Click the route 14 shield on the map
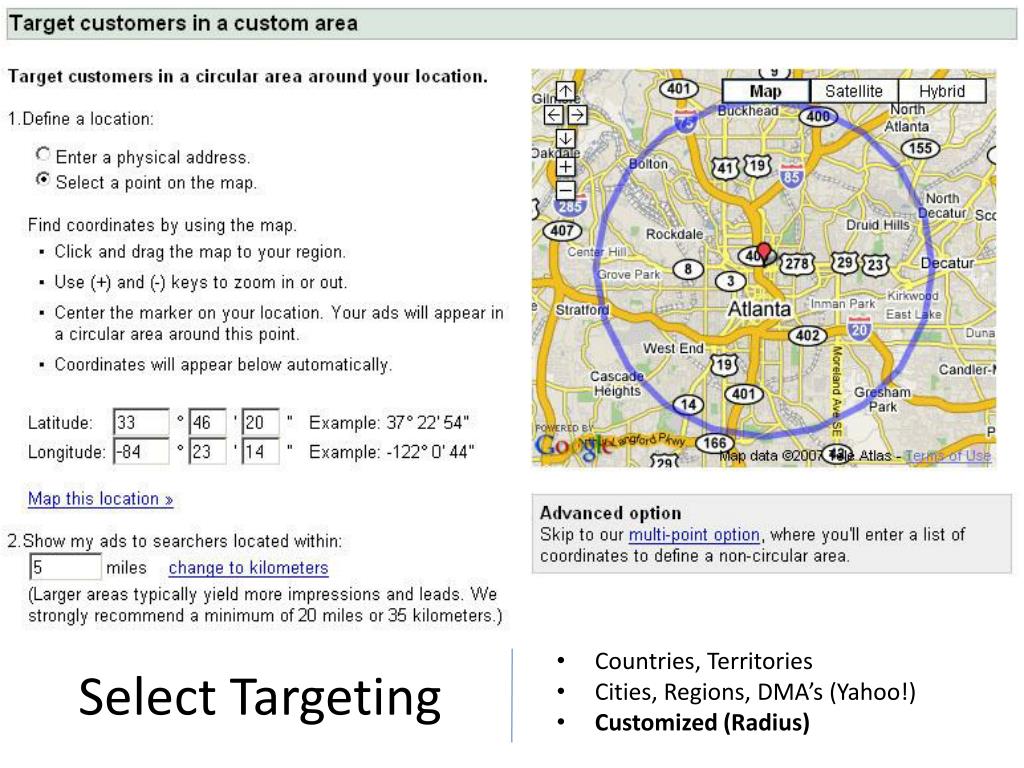The image size is (1024, 768). pos(688,404)
